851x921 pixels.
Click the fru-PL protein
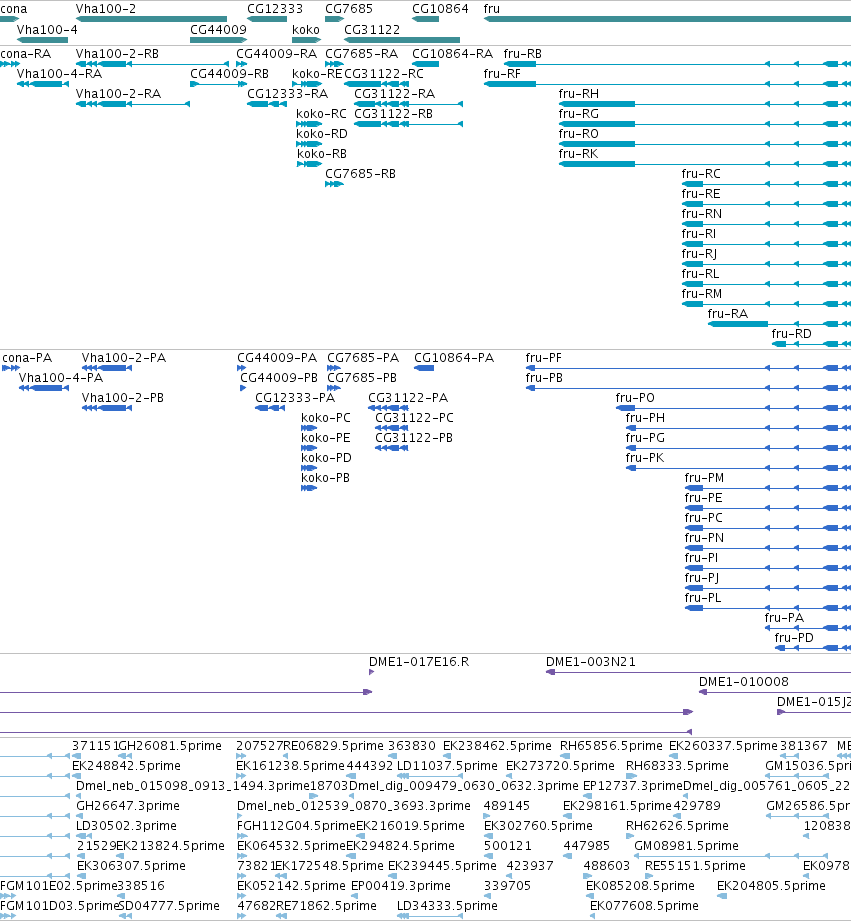tap(768, 608)
